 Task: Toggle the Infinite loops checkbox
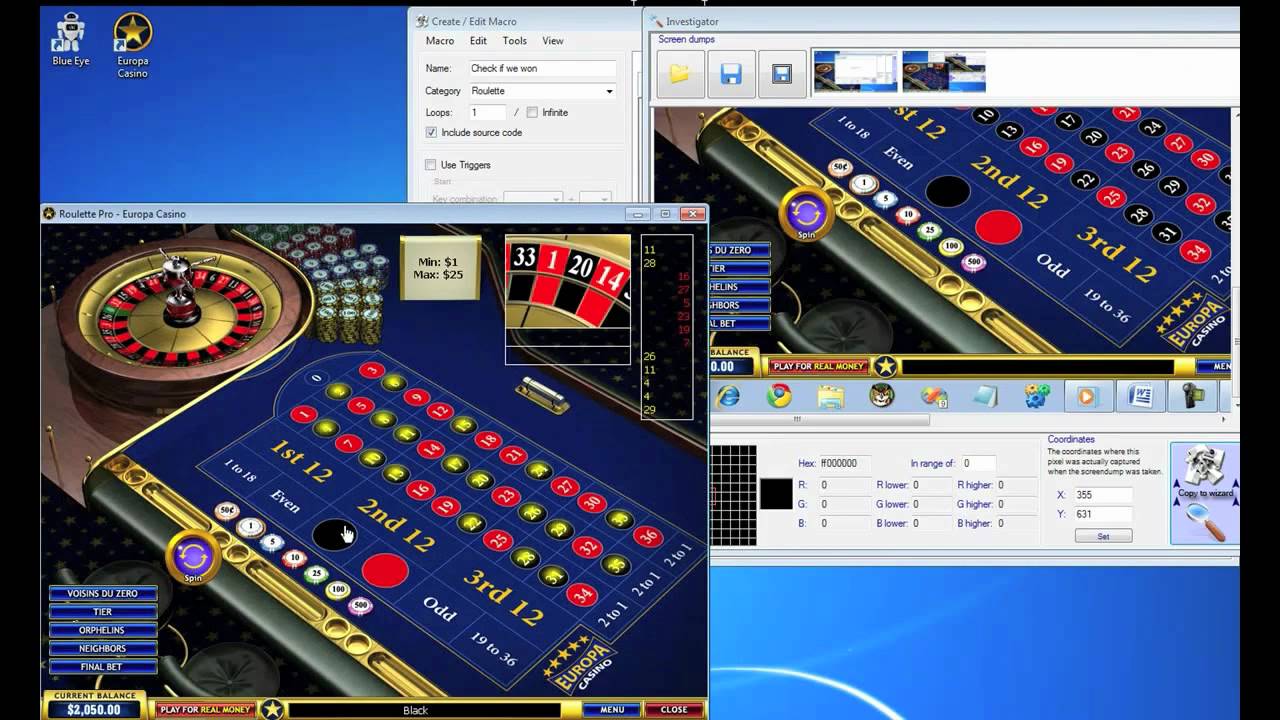point(532,112)
